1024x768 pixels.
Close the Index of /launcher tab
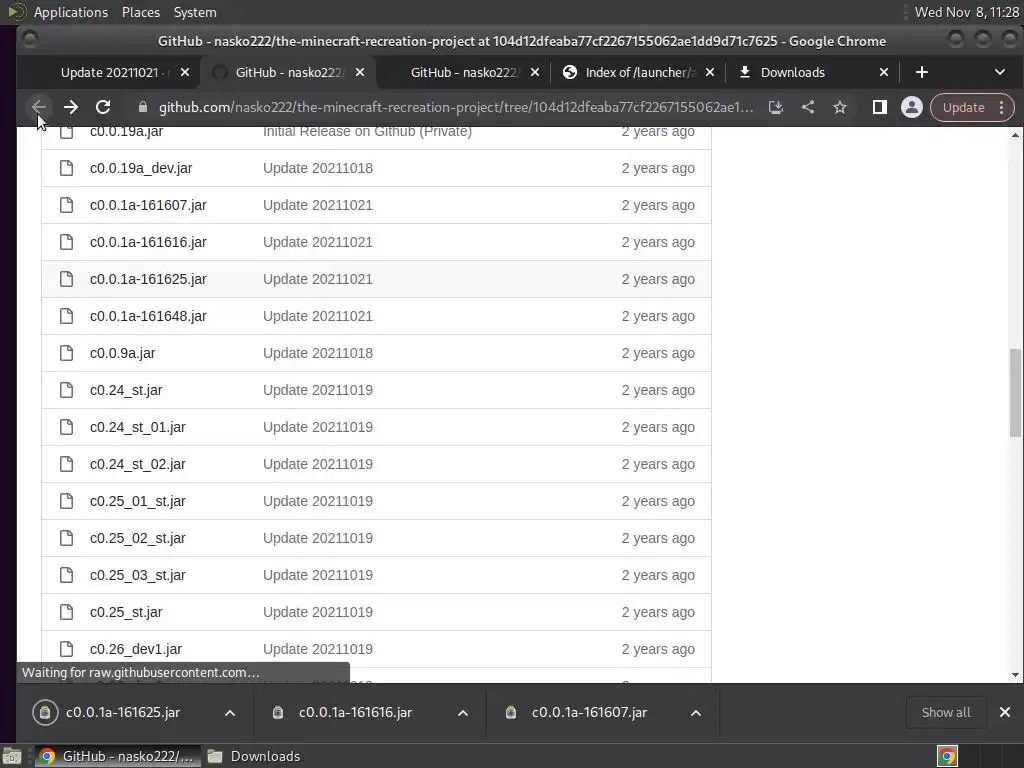point(710,72)
